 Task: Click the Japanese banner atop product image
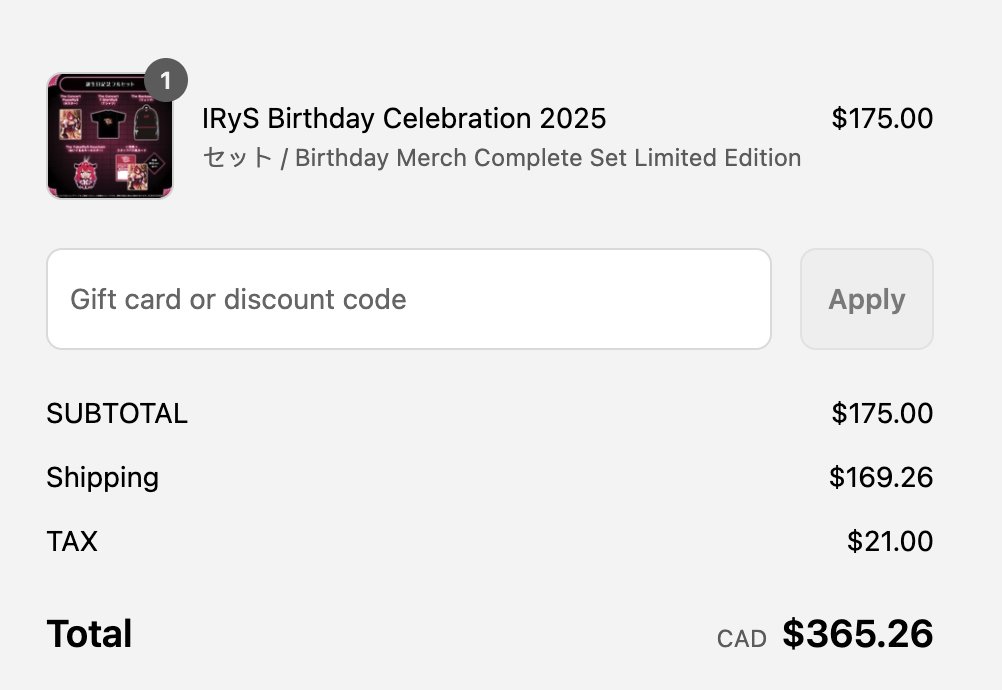click(x=108, y=82)
